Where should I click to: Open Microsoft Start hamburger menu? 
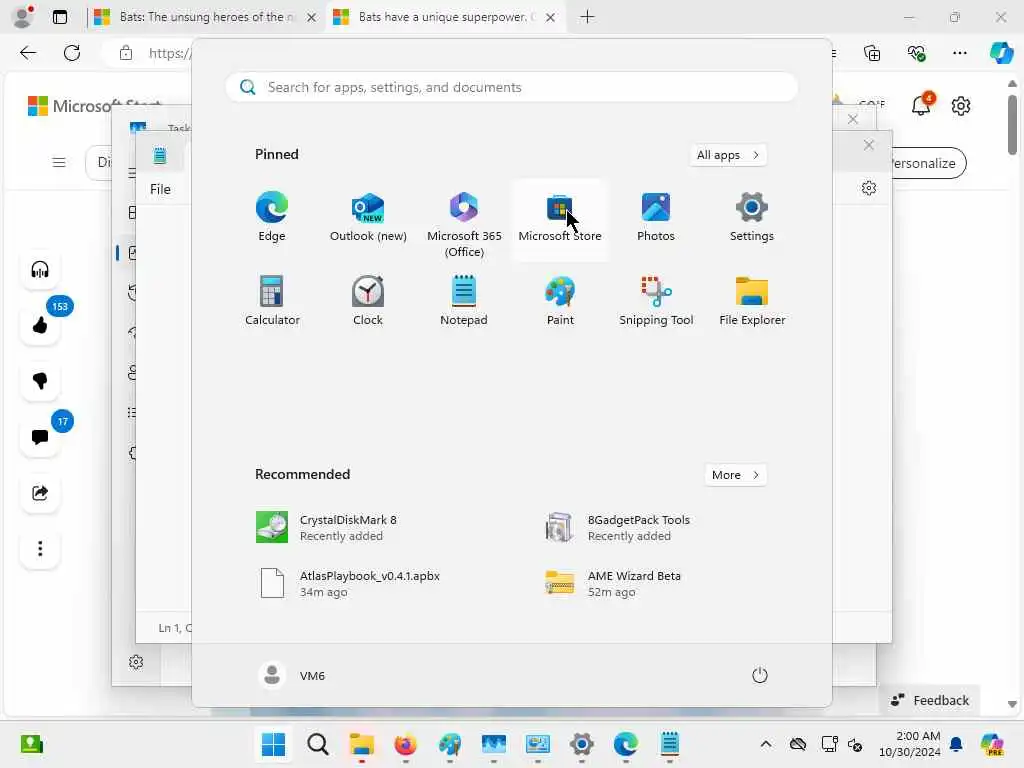59,162
